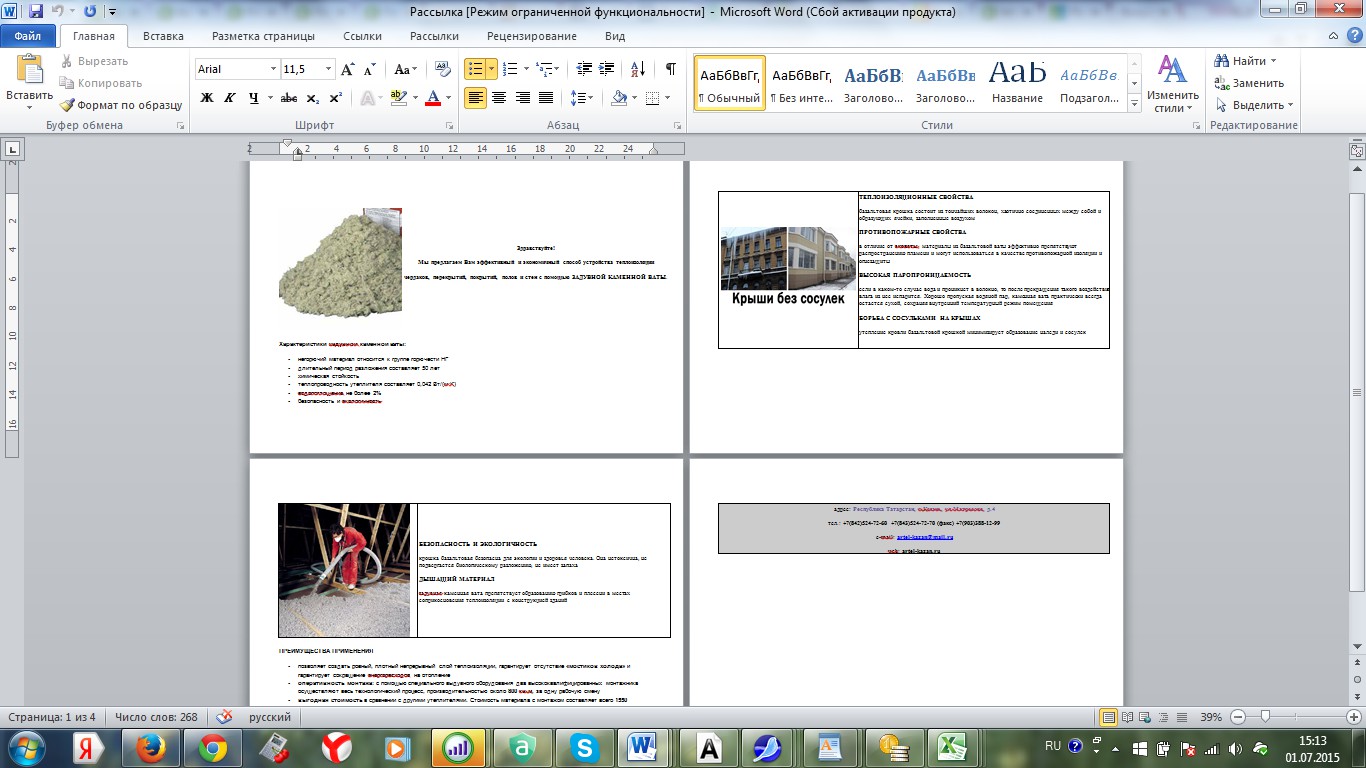This screenshot has height=768, width=1366.
Task: Click the Format Painter (Формат по образцу)
Action: (x=121, y=105)
